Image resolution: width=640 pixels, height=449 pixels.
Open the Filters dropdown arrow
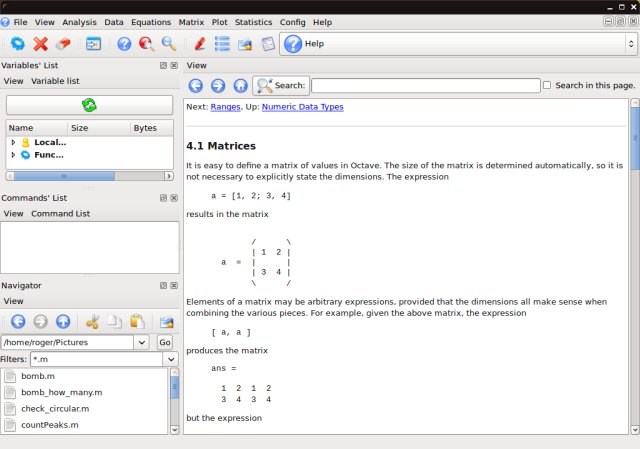tap(171, 359)
